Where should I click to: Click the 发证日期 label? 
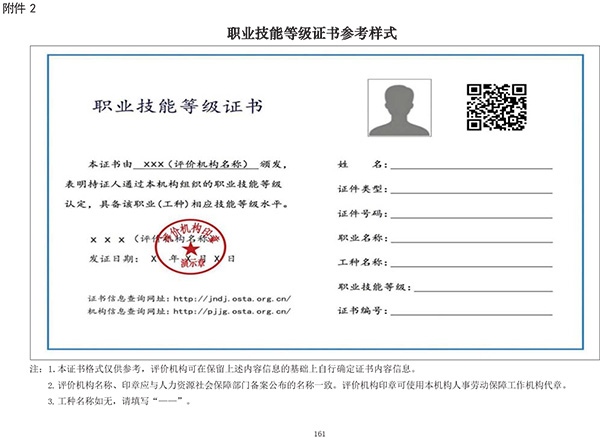click(113, 259)
